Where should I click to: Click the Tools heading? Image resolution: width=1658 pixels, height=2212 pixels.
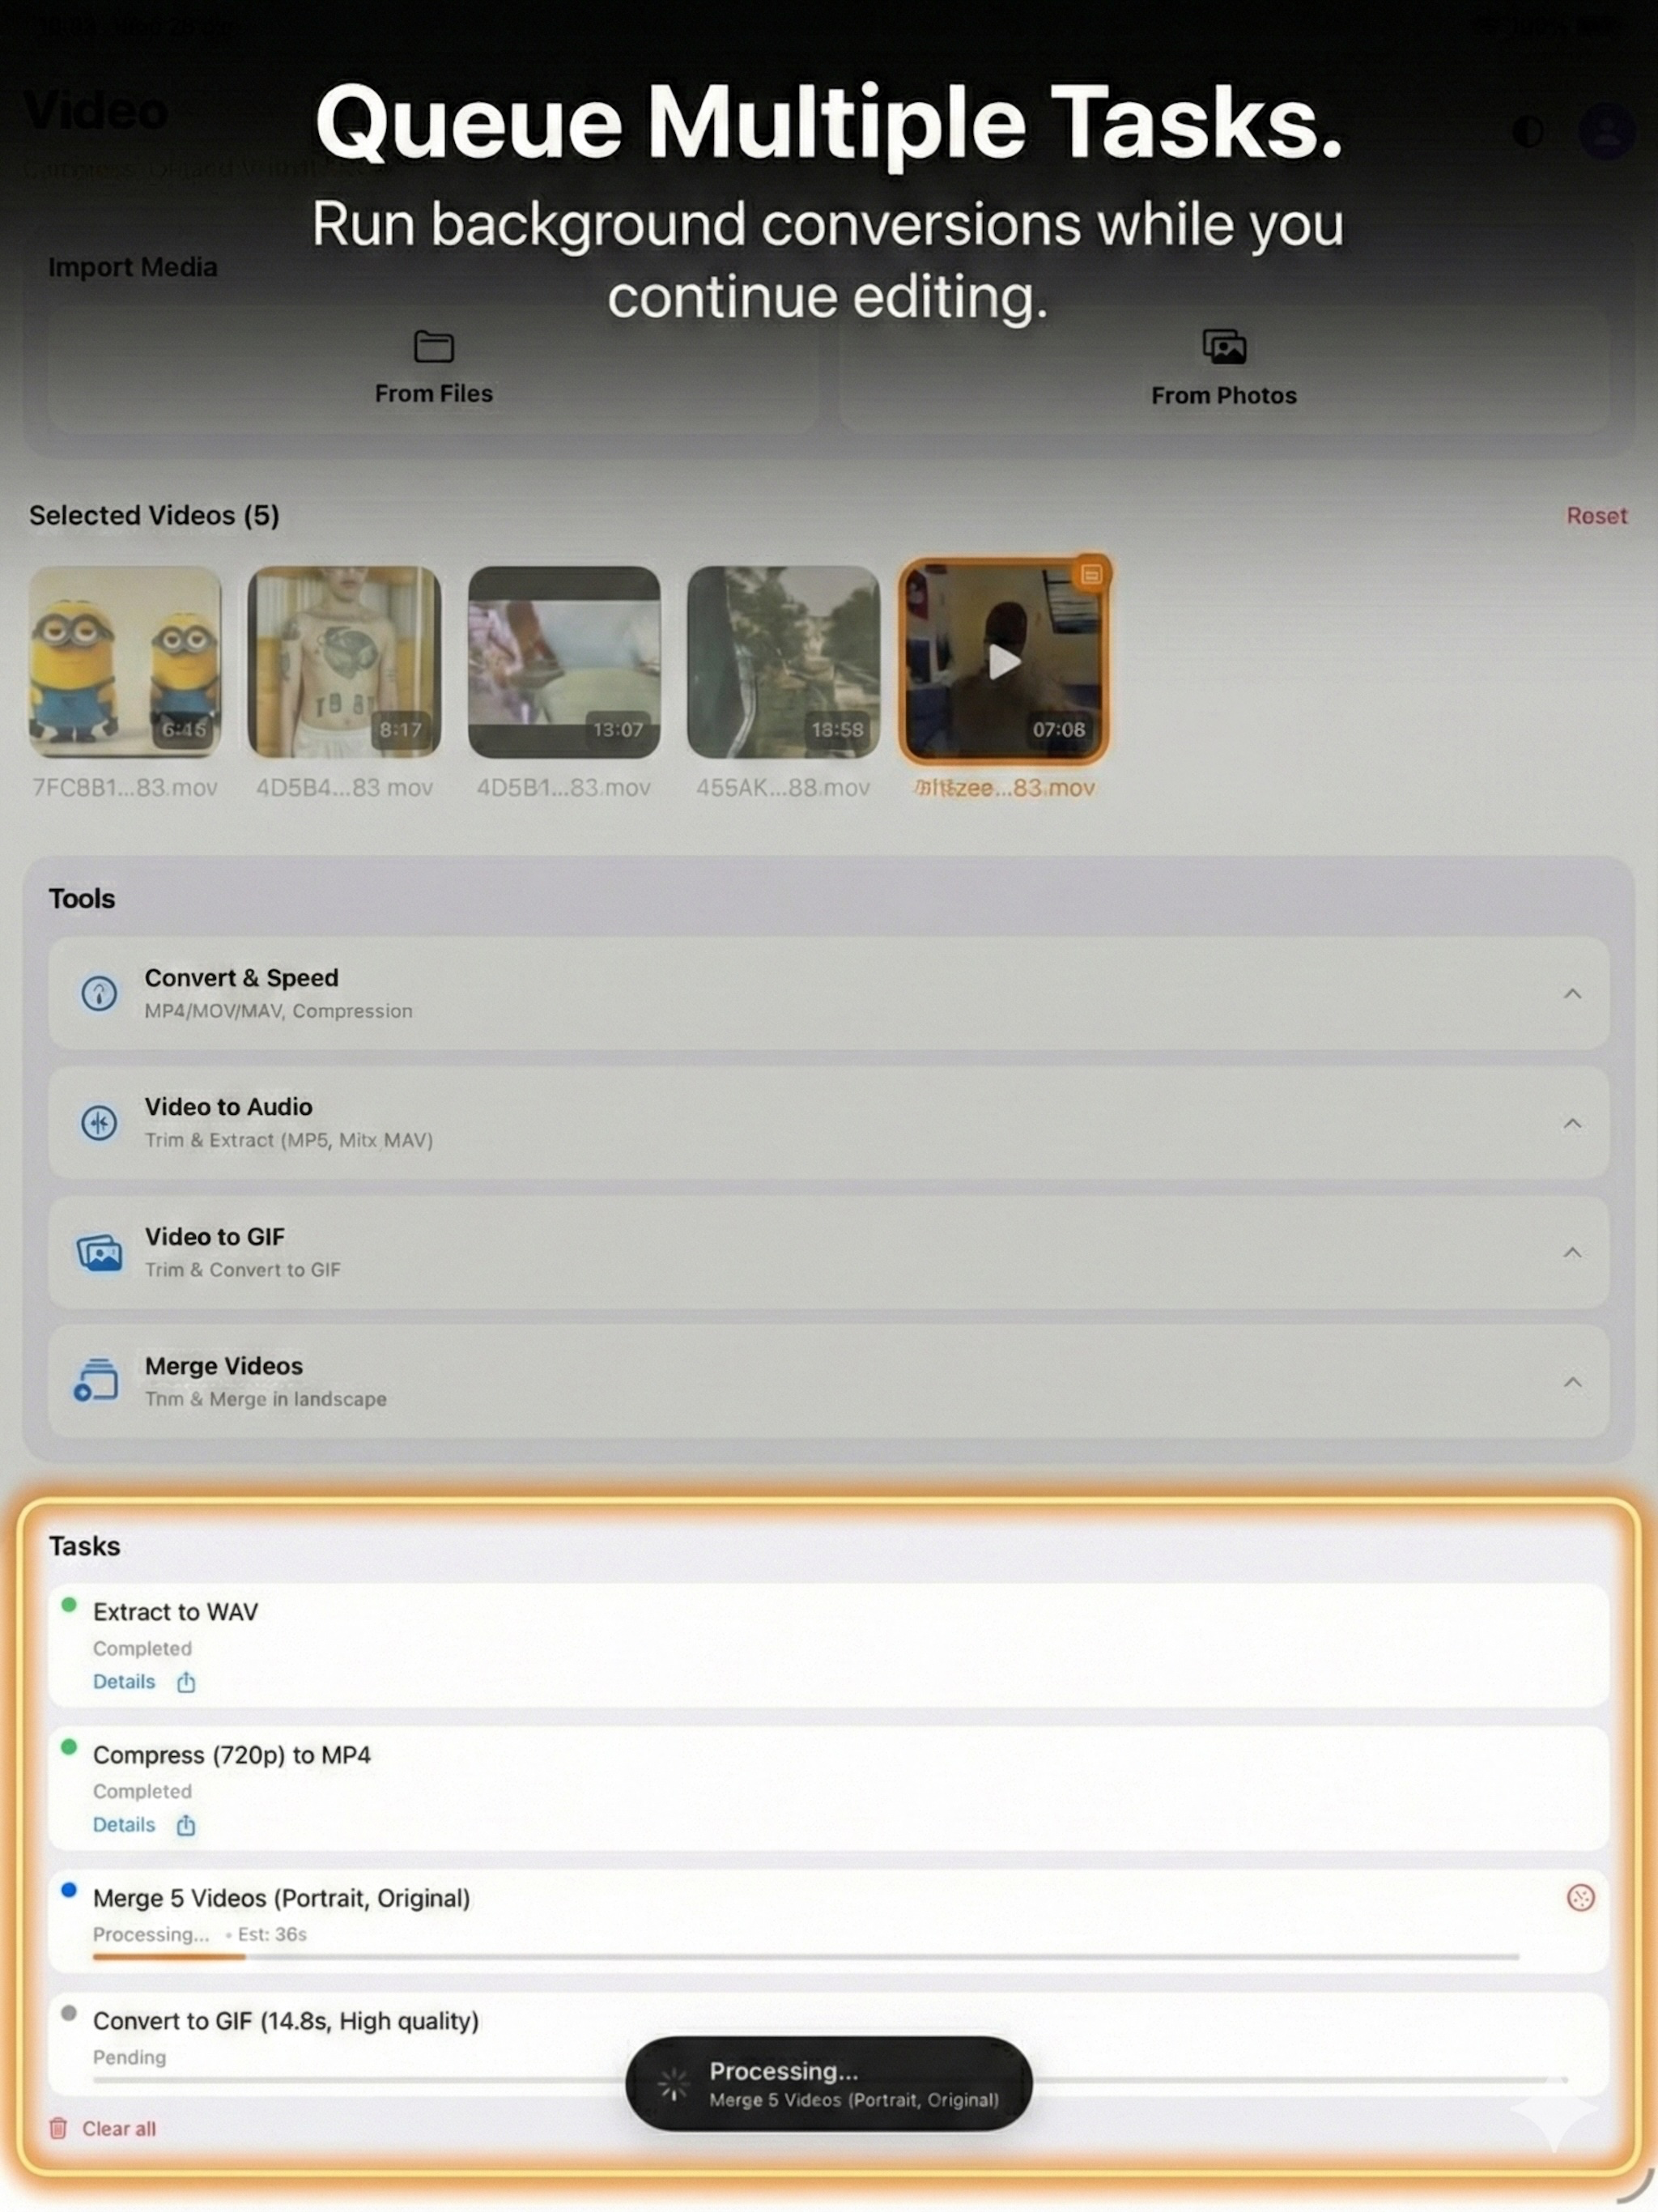click(x=82, y=898)
